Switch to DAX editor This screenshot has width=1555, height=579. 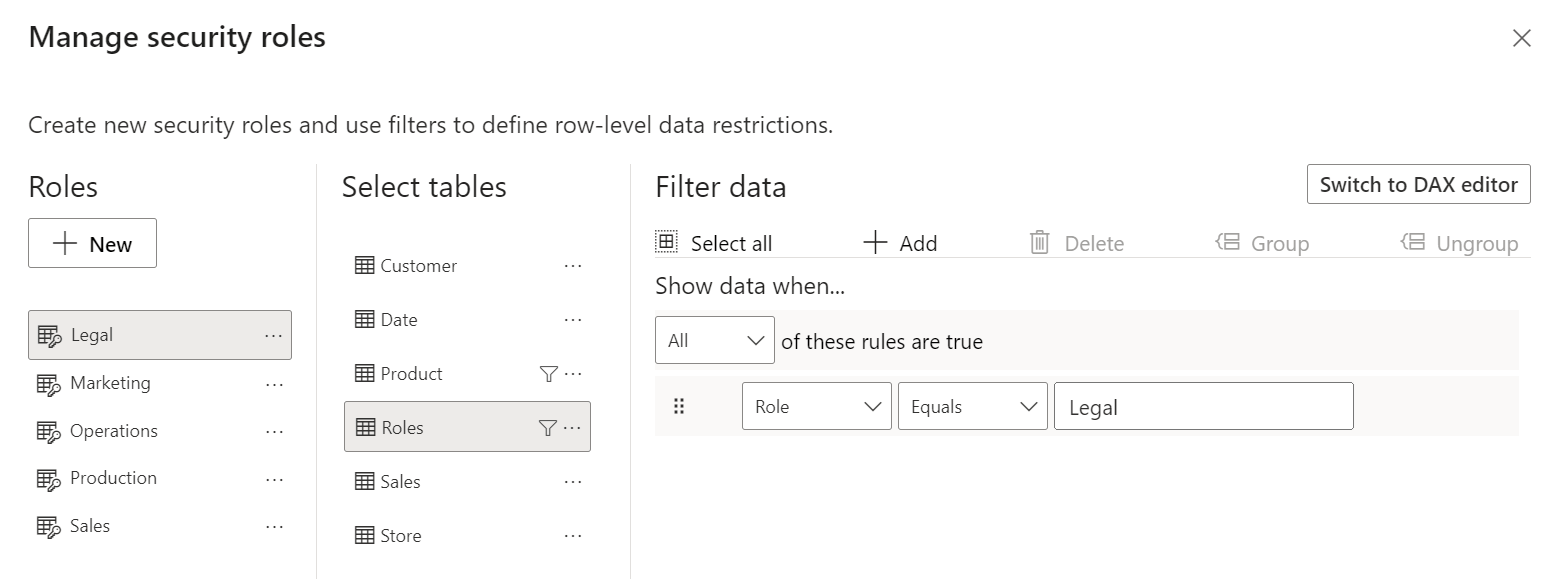[1418, 184]
